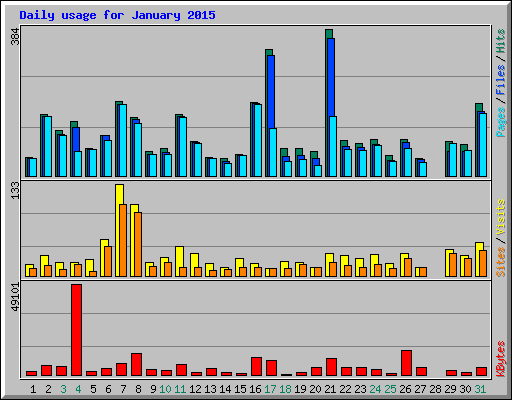The width and height of the screenshot is (512, 400).
Task: Click day 7 on the x-axis
Action: tap(123, 389)
